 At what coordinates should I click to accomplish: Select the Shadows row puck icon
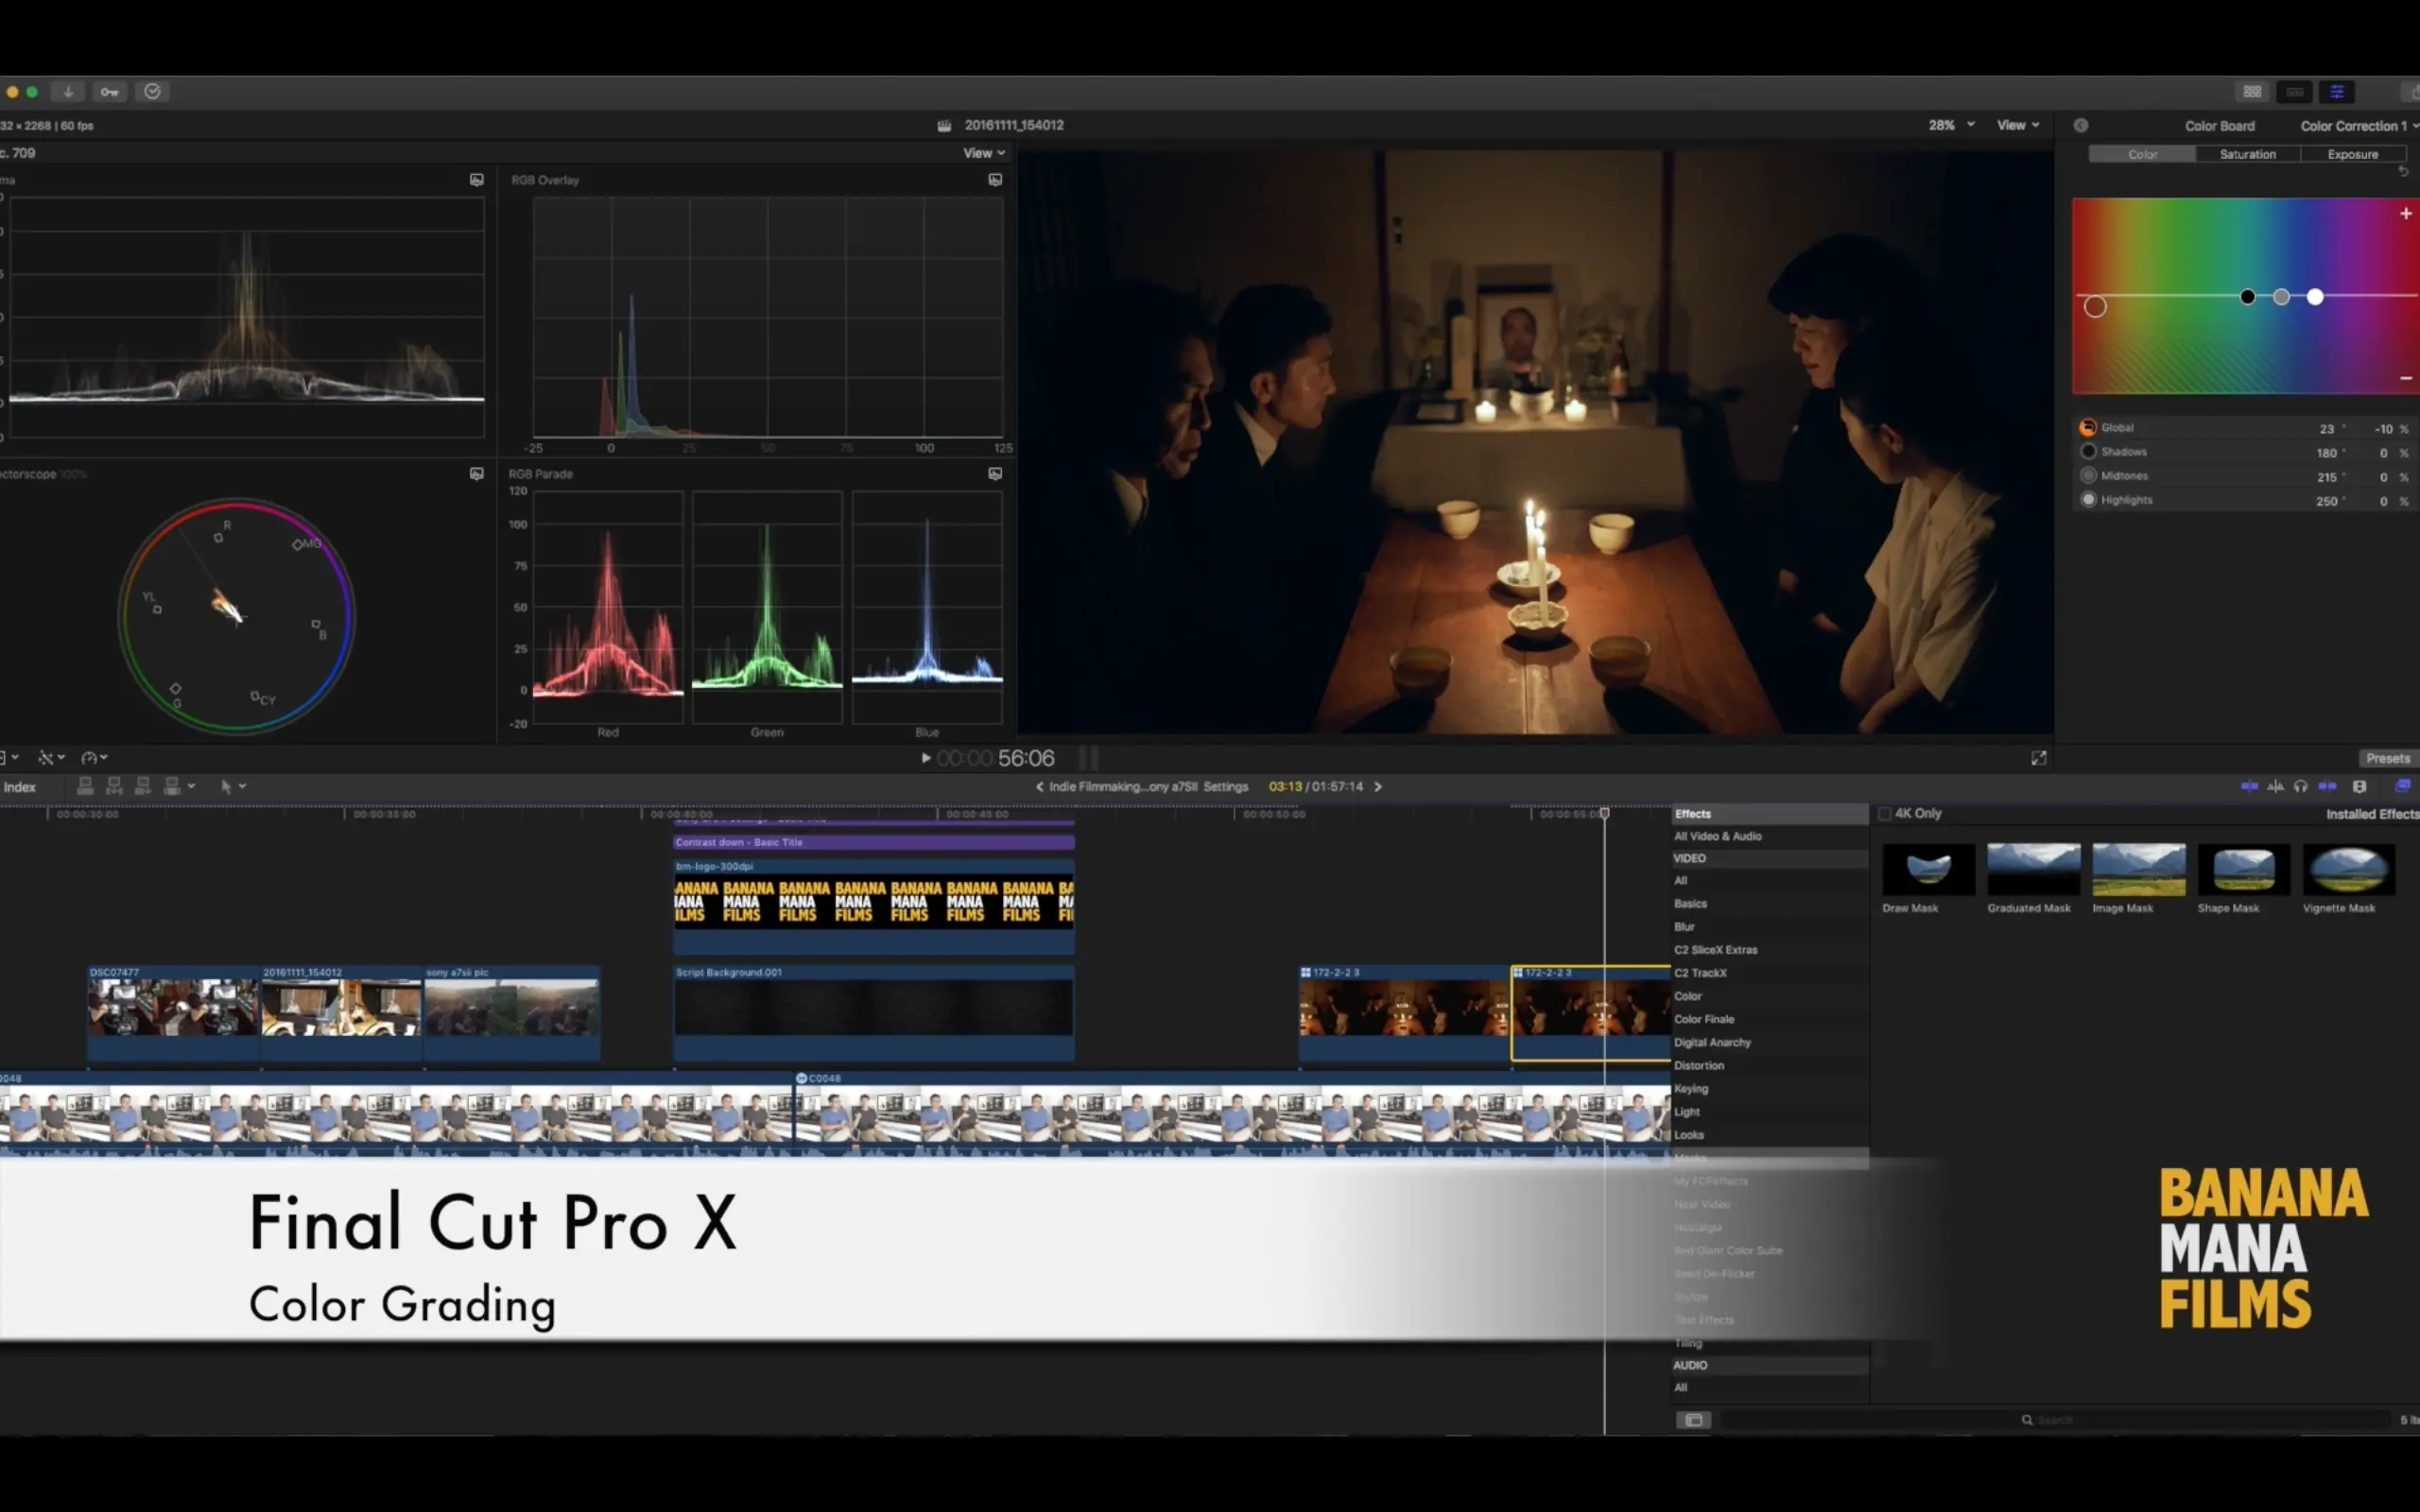pyautogui.click(x=2088, y=452)
